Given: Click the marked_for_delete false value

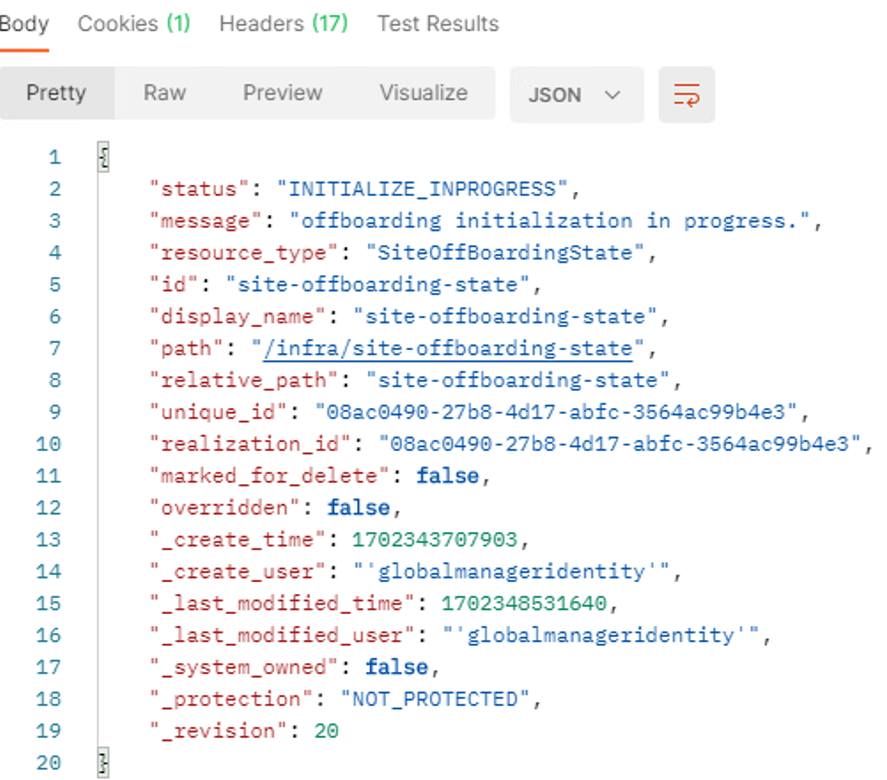Looking at the screenshot, I should click(x=447, y=476).
